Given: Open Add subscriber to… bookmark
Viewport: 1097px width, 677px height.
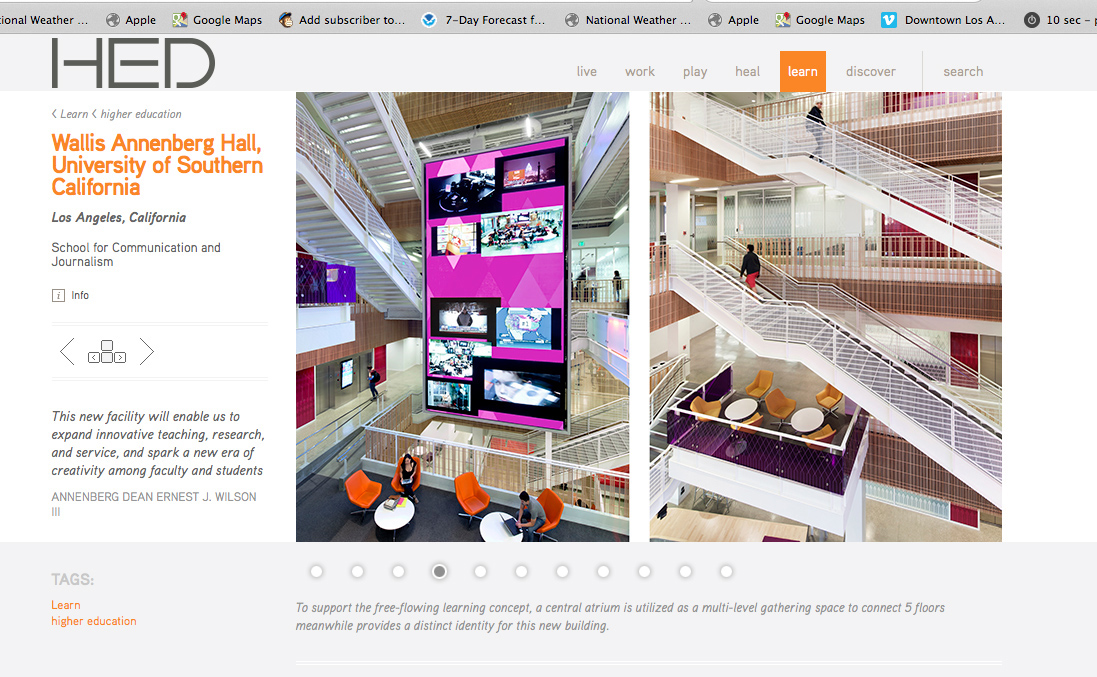Looking at the screenshot, I should [342, 20].
